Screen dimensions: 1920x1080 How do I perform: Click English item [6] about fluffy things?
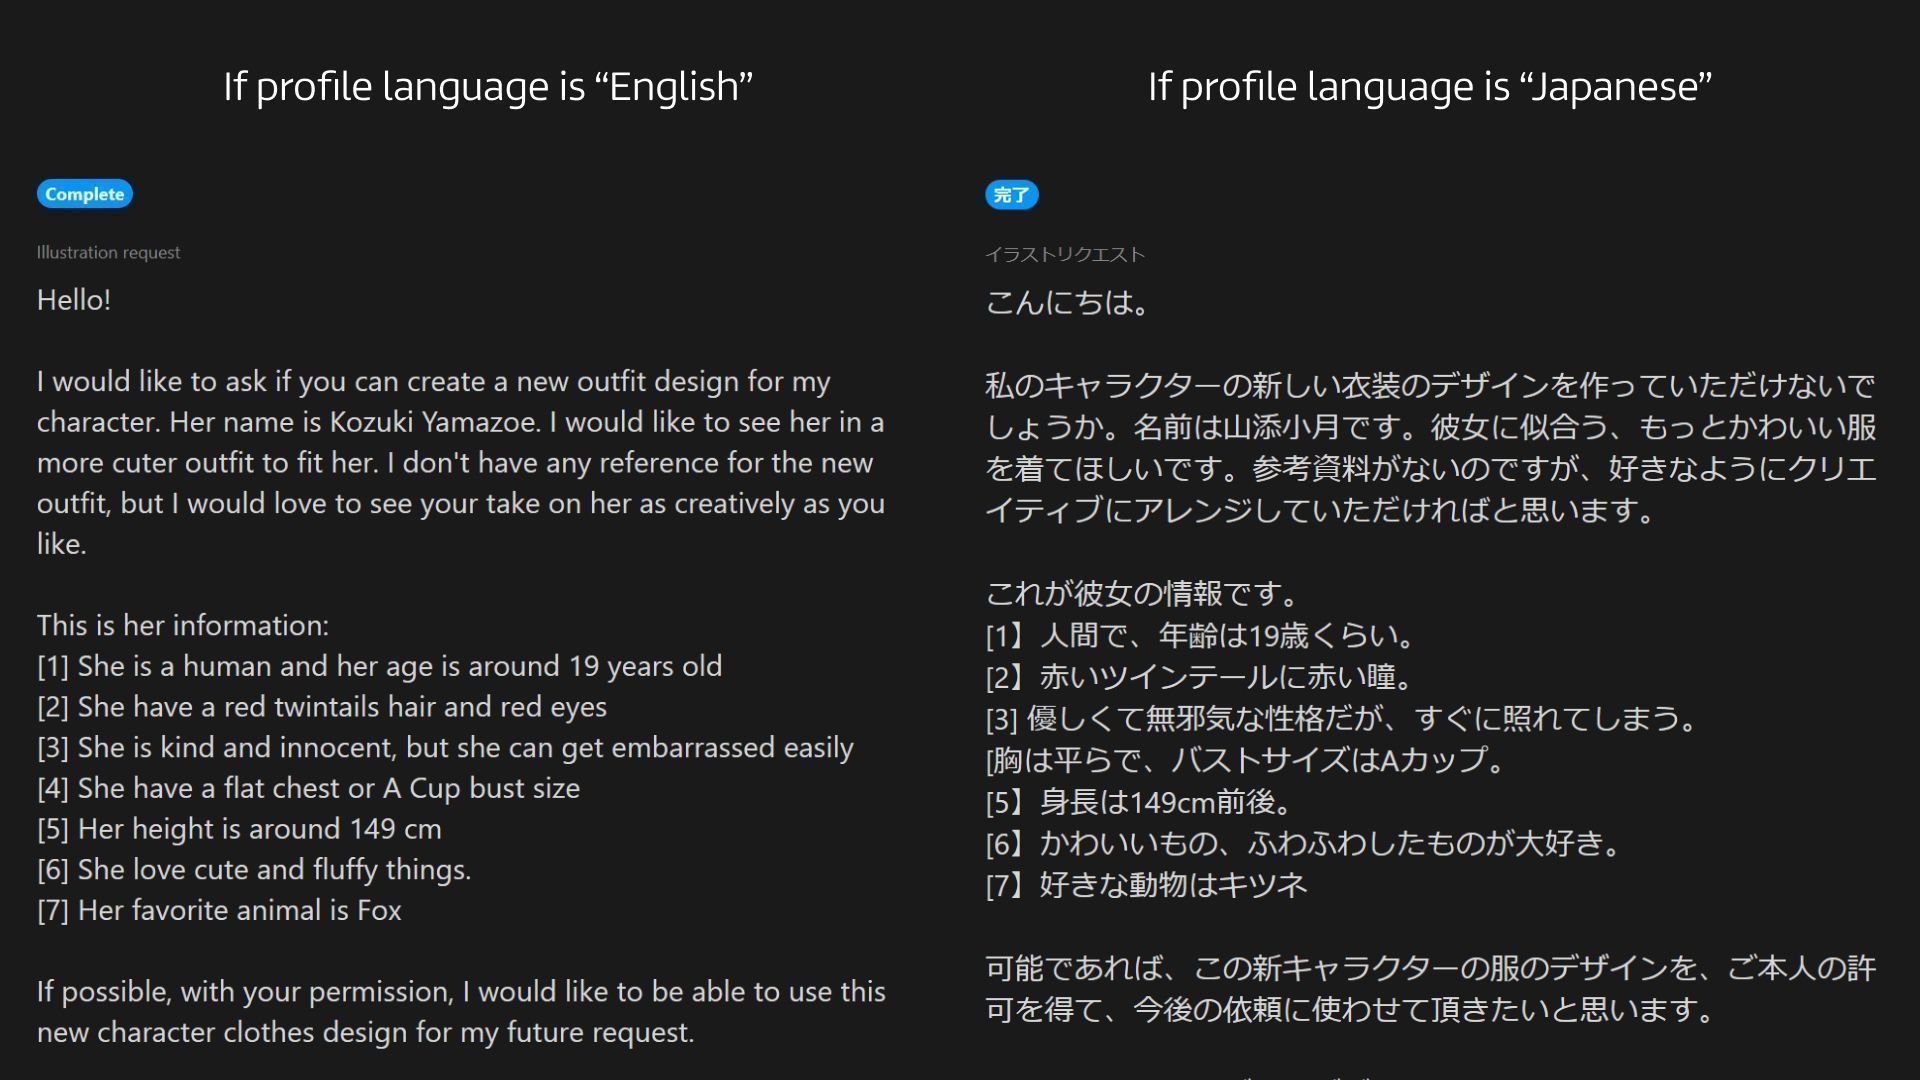pos(253,870)
